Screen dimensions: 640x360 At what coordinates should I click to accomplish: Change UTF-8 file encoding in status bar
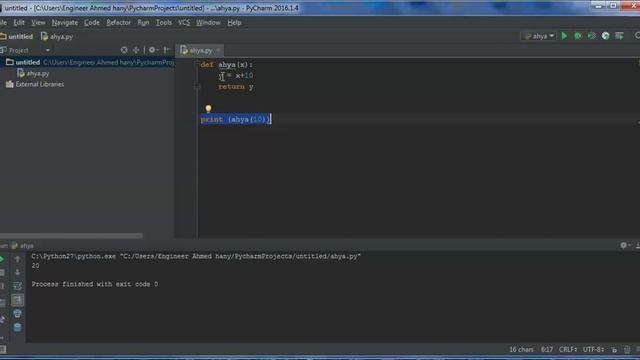[x=593, y=349]
